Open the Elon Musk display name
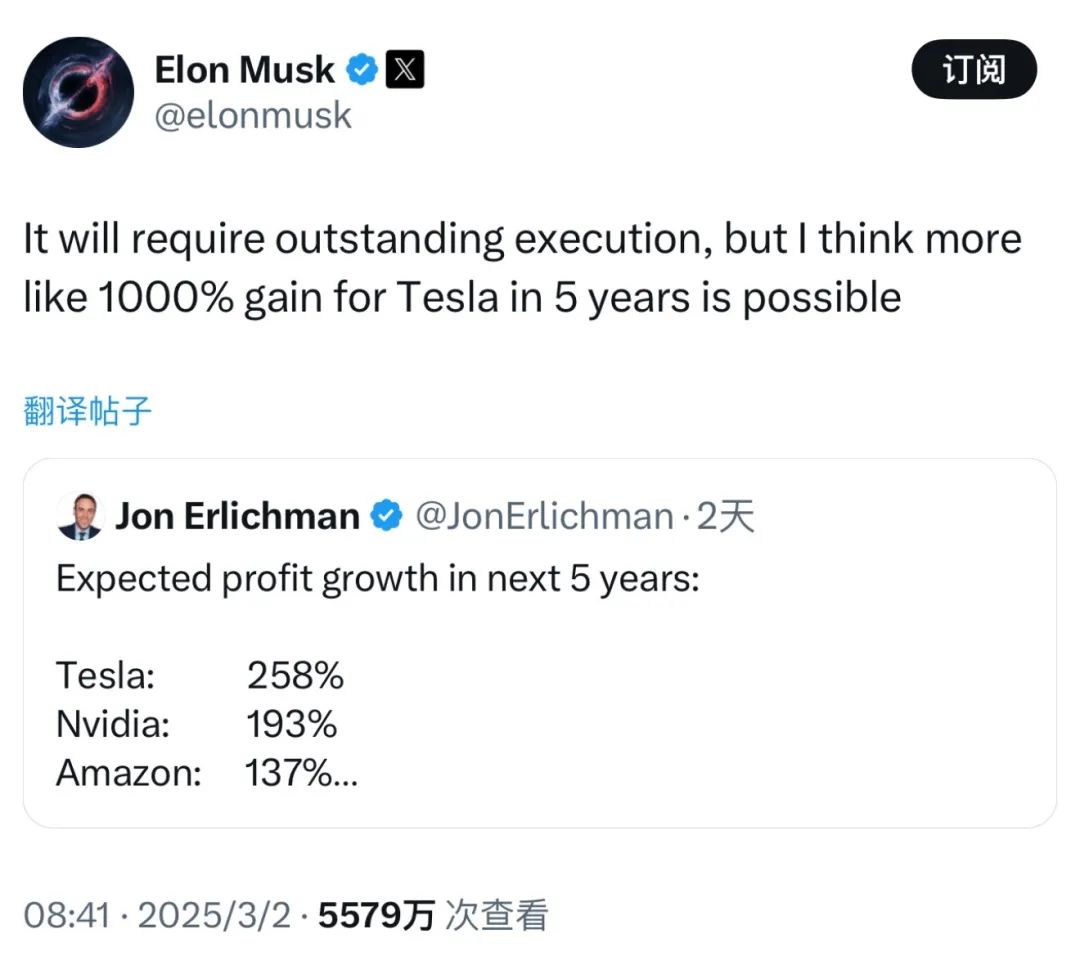The image size is (1080, 956). coord(245,70)
